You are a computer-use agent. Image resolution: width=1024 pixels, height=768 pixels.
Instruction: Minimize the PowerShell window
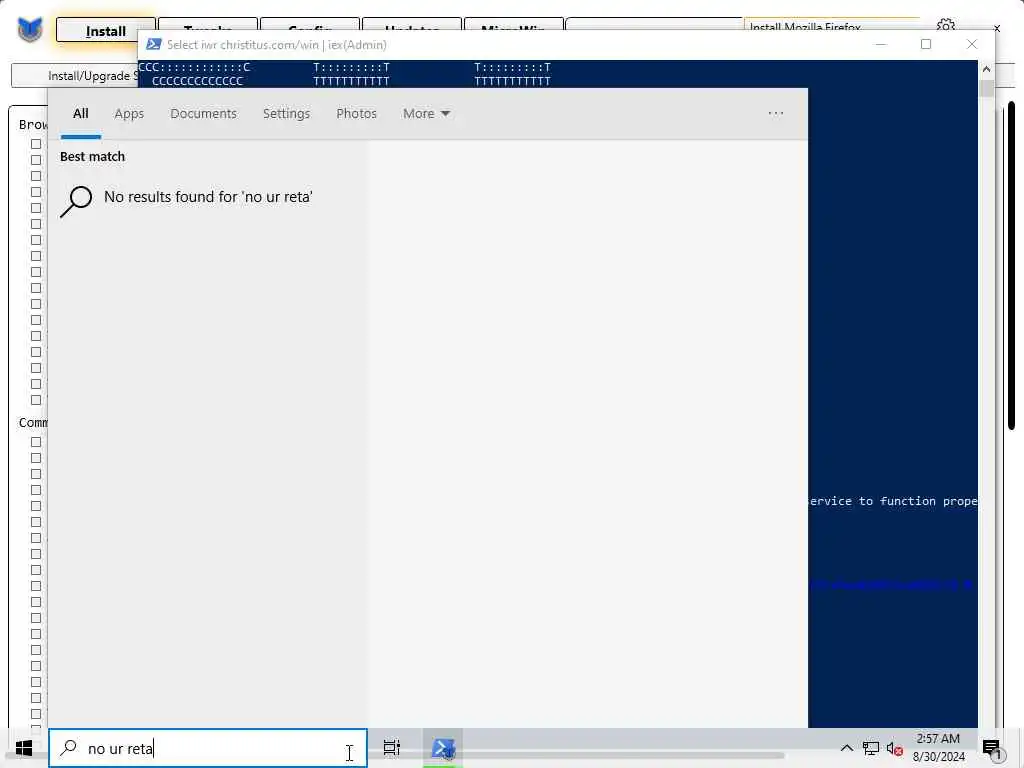(881, 44)
